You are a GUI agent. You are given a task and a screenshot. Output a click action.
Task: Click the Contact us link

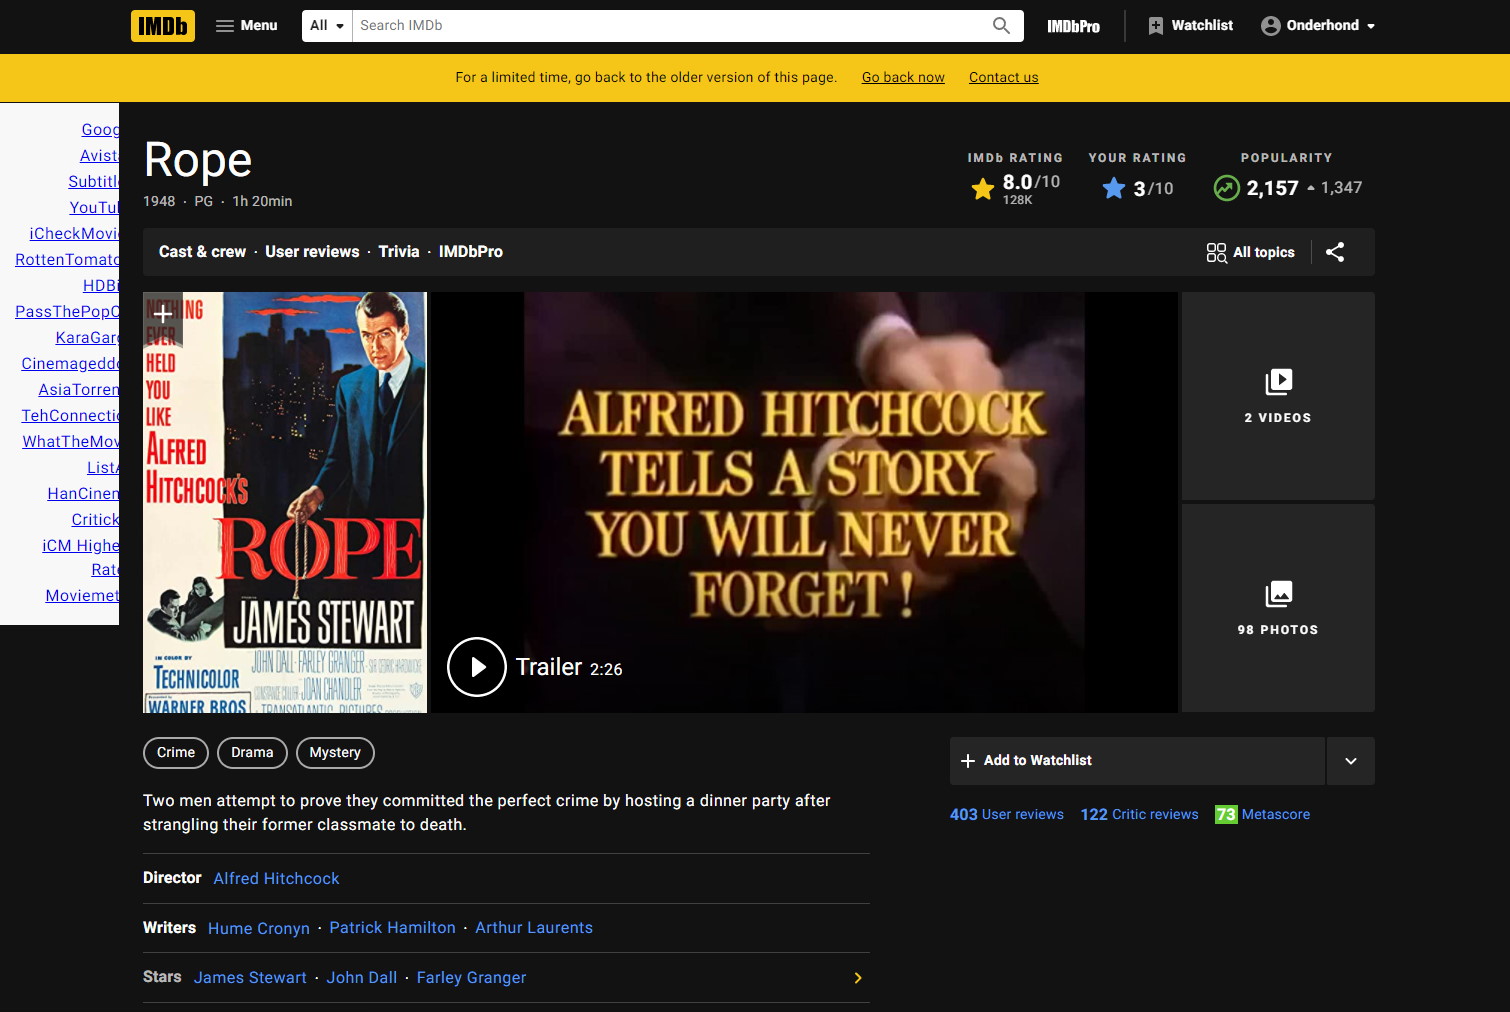point(1003,77)
